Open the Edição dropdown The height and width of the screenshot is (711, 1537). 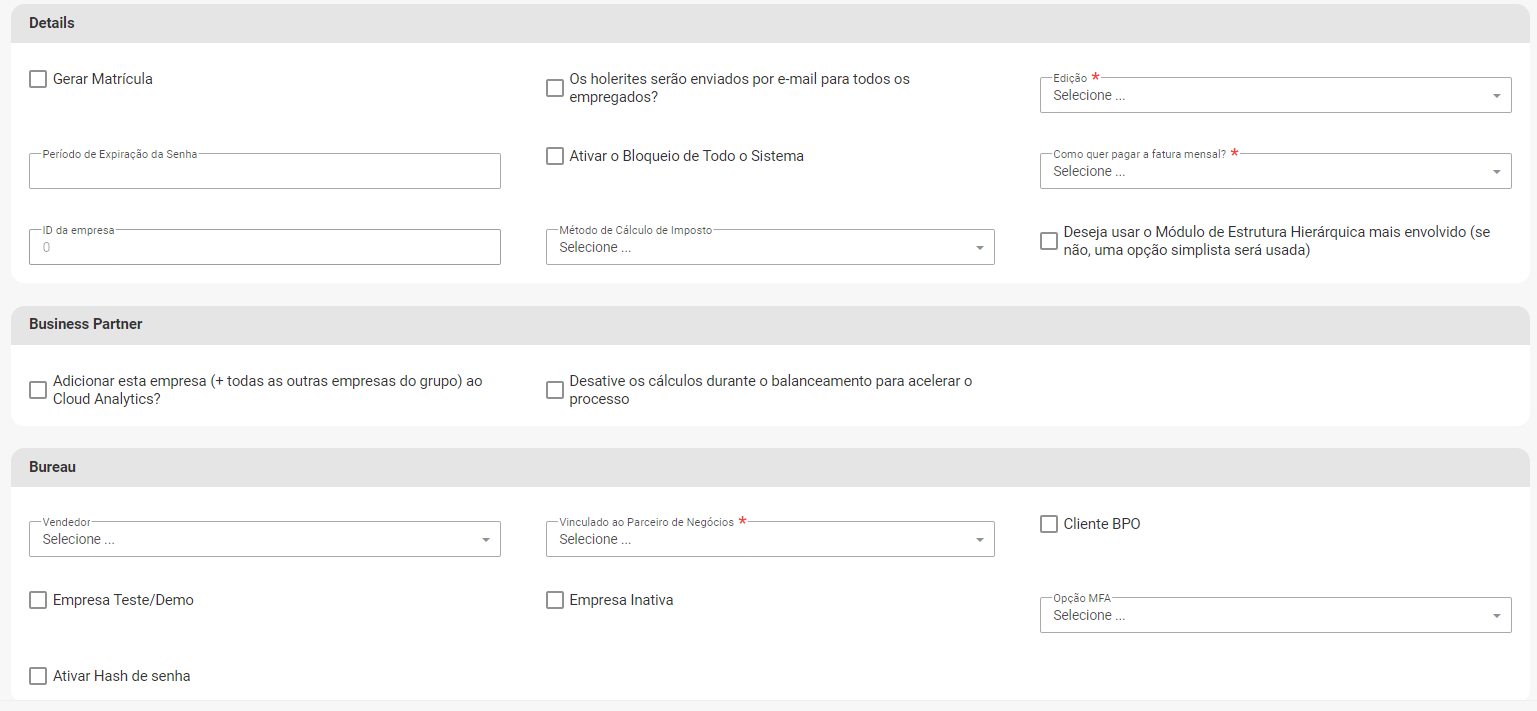click(1275, 96)
